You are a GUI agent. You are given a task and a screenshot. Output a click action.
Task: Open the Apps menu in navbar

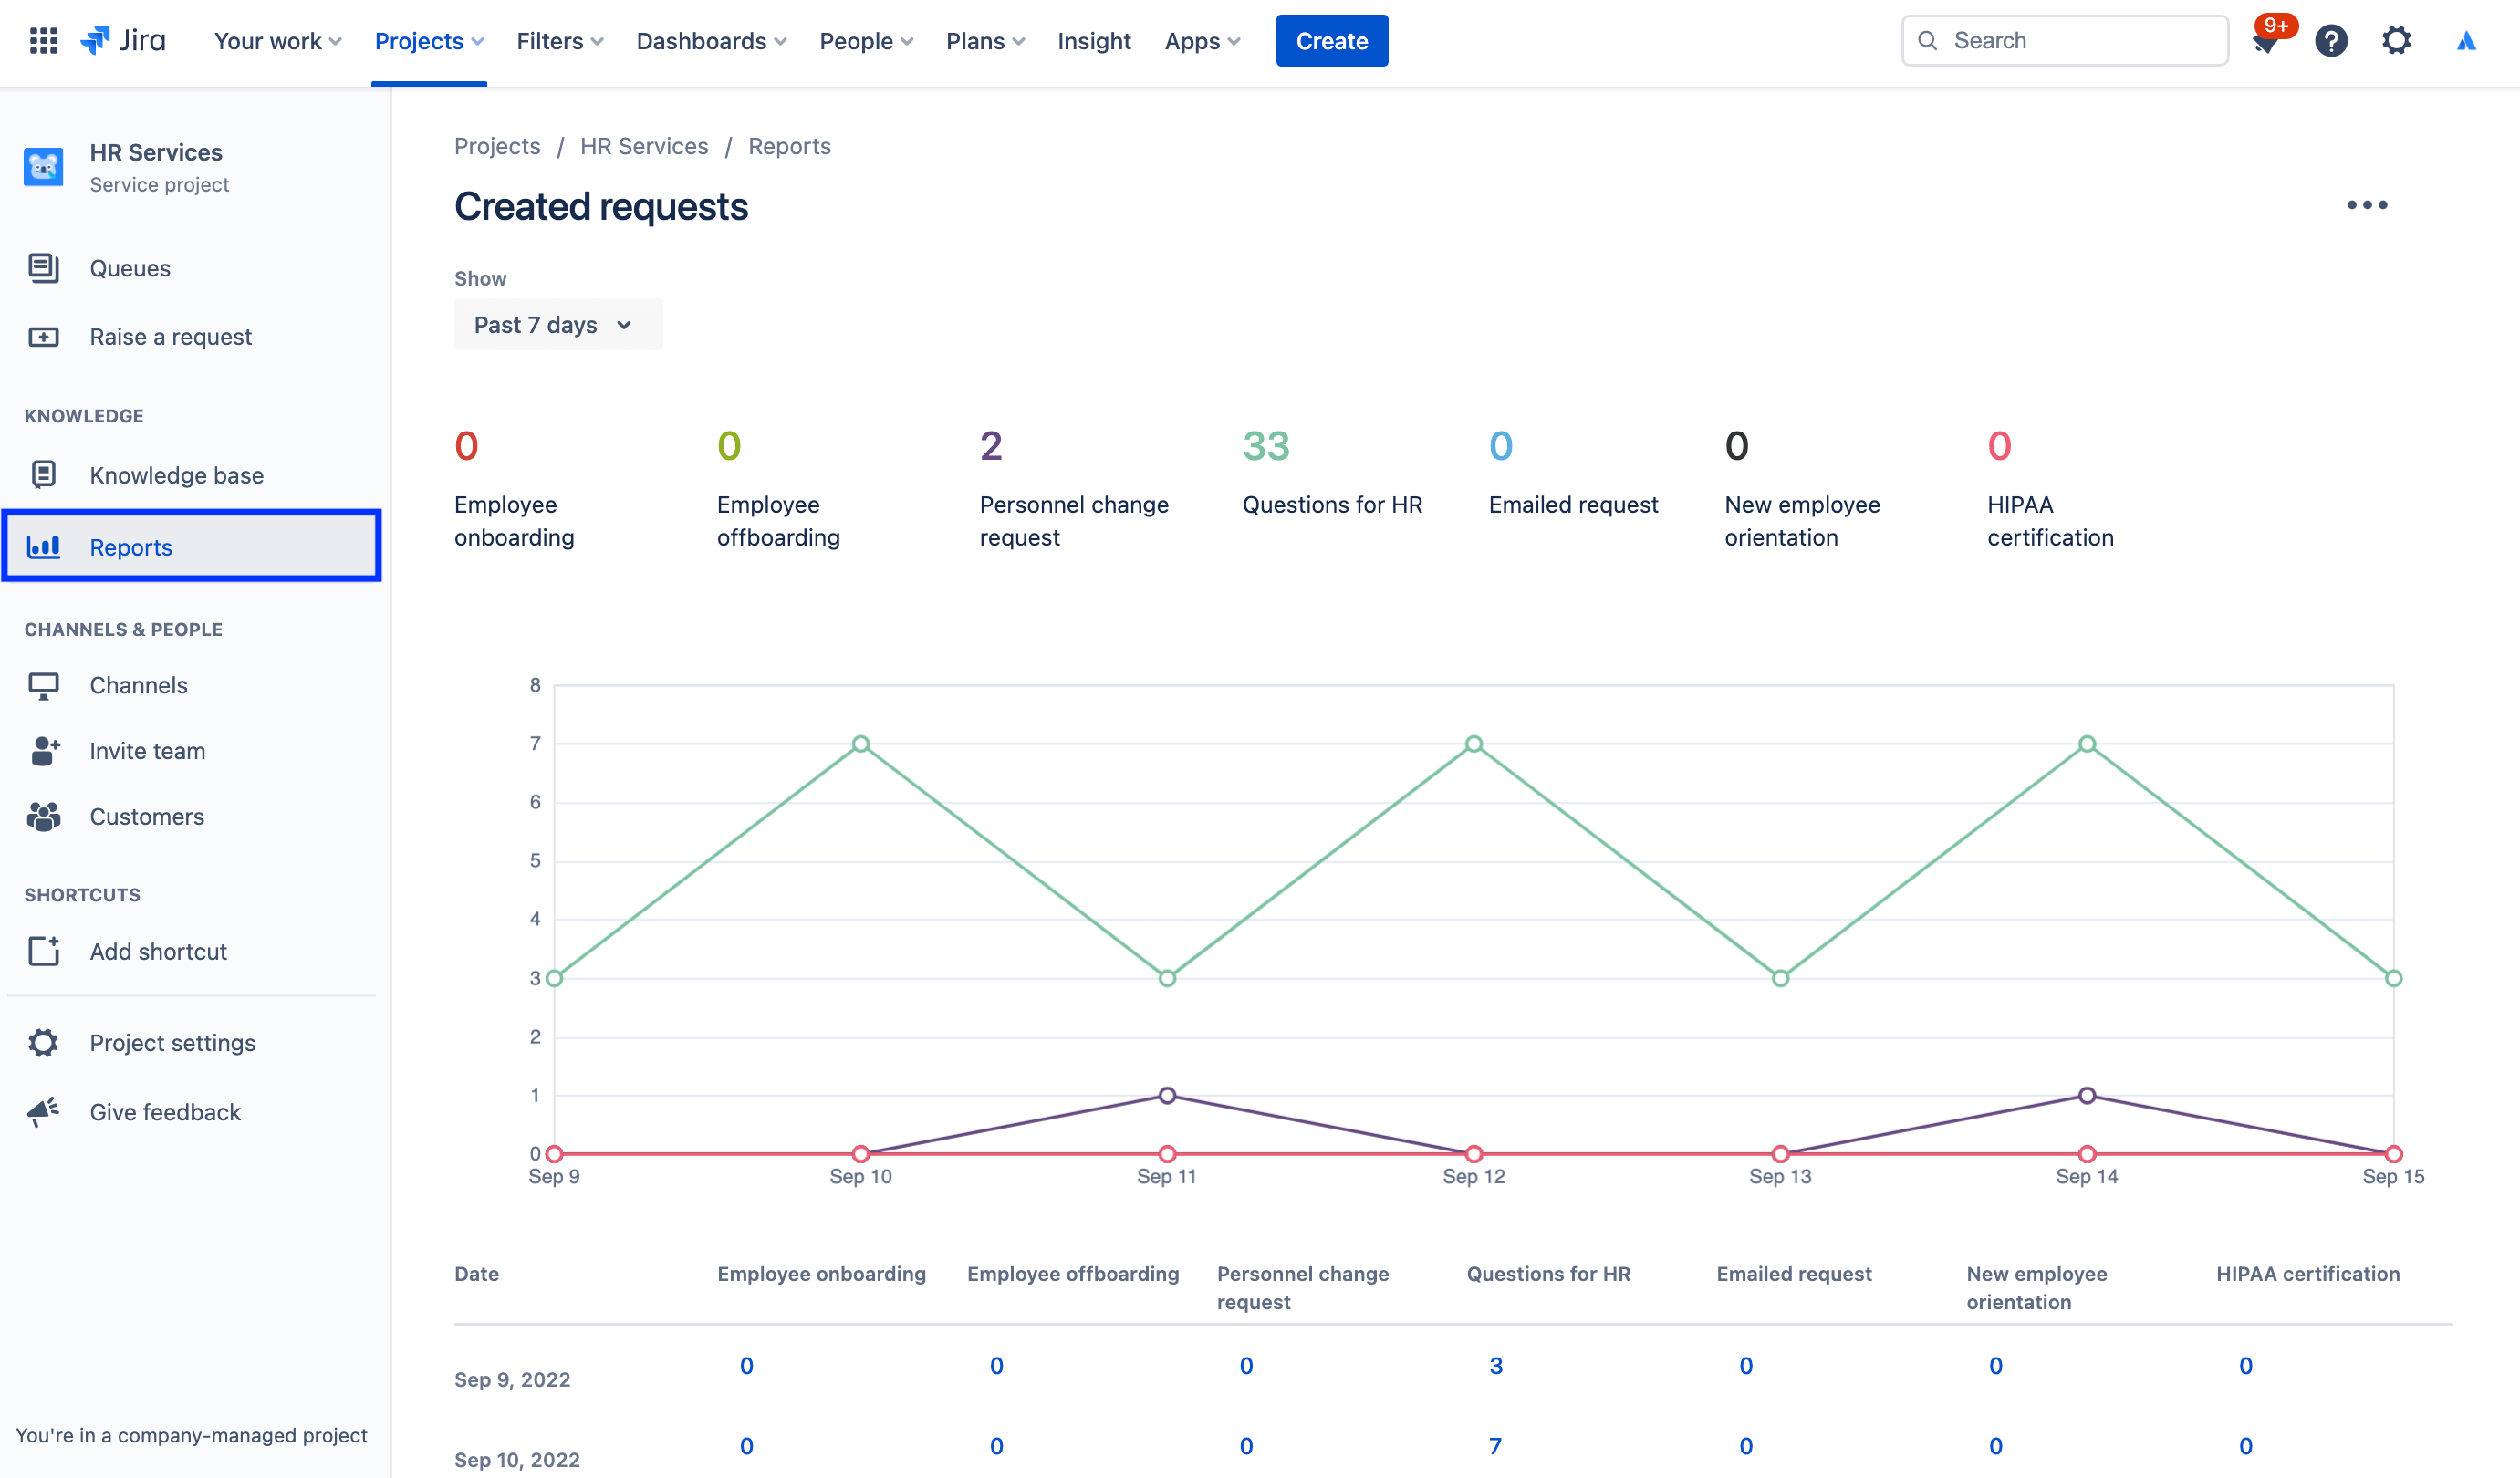tap(1200, 38)
